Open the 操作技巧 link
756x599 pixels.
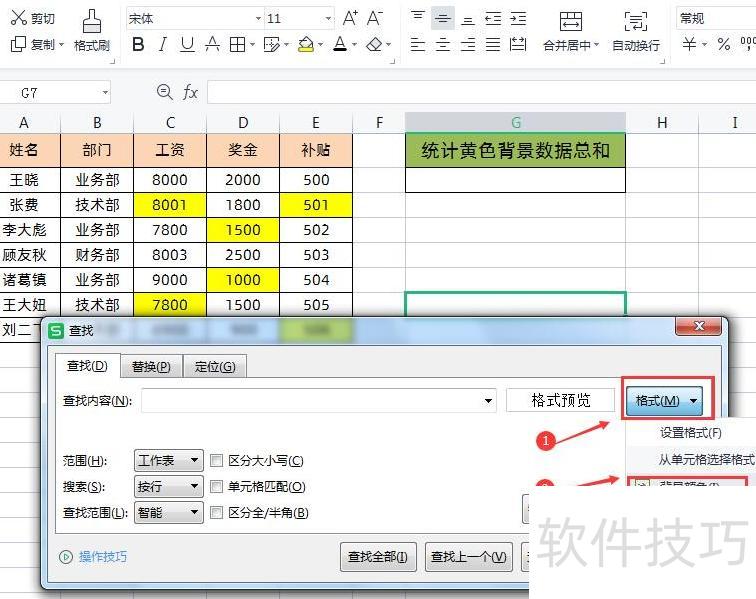(x=102, y=557)
